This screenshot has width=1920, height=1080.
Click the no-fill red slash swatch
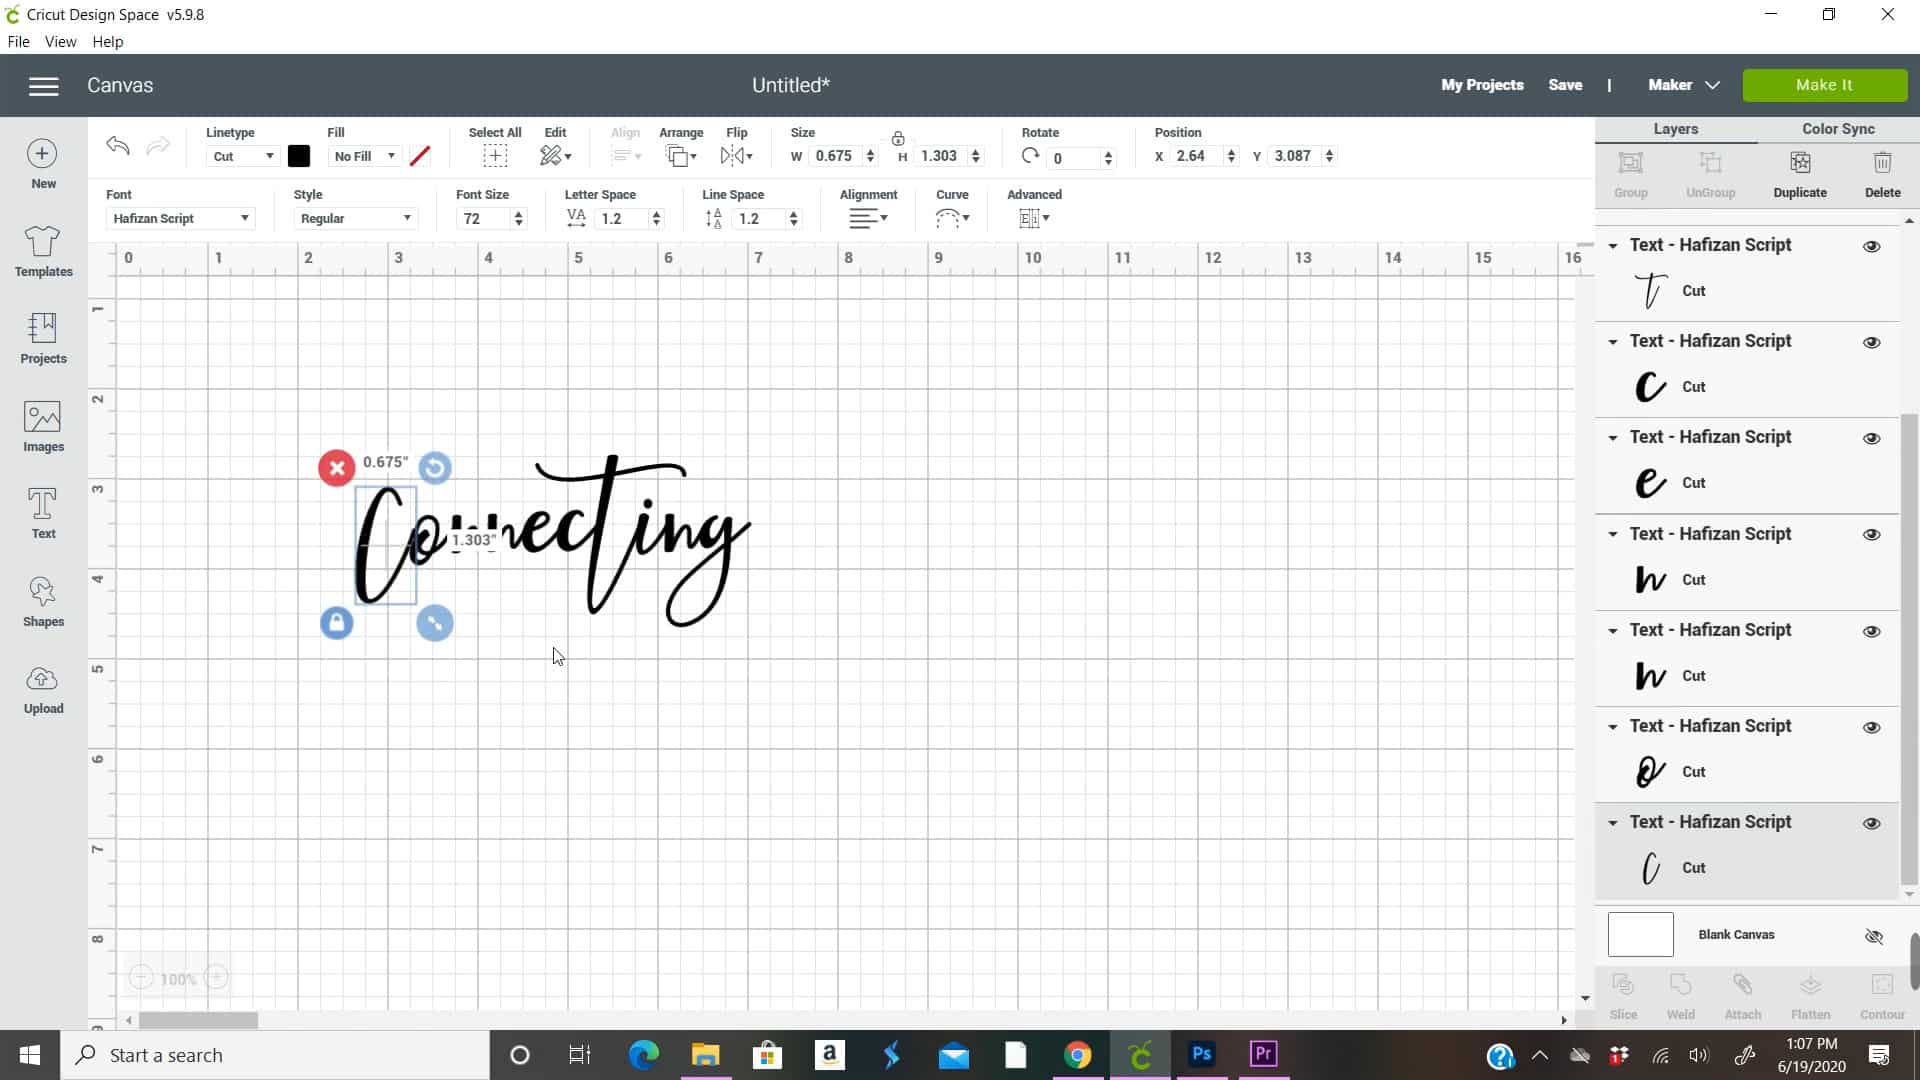click(420, 156)
